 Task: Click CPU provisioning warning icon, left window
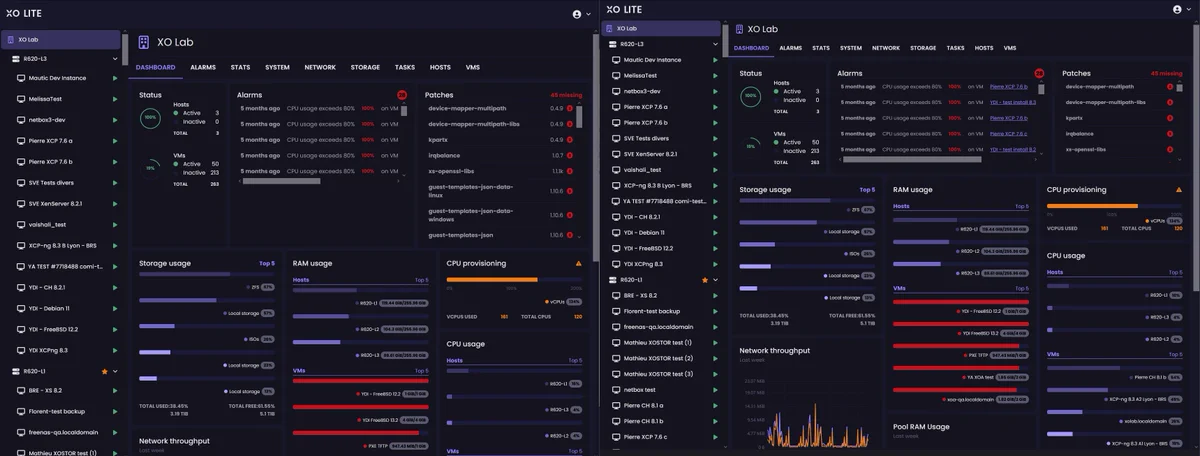click(x=579, y=263)
